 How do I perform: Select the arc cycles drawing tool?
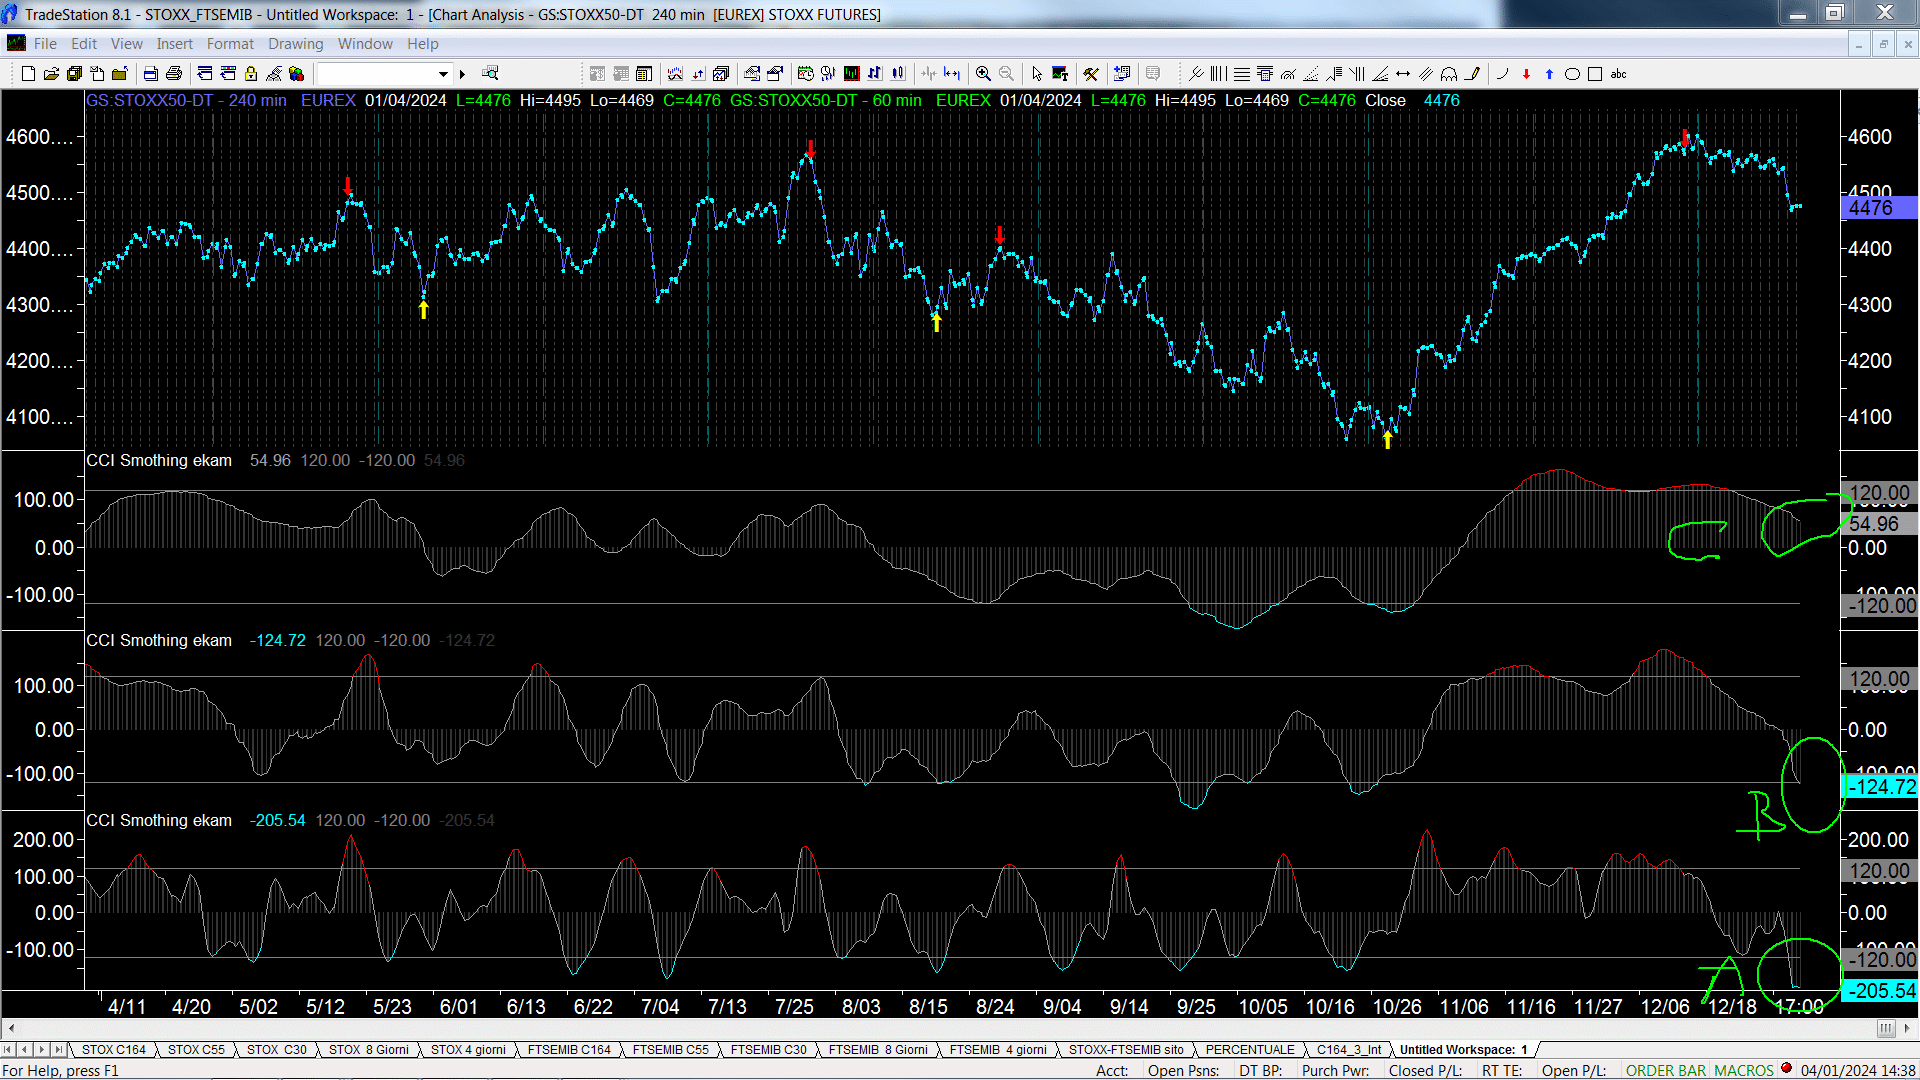[1449, 73]
